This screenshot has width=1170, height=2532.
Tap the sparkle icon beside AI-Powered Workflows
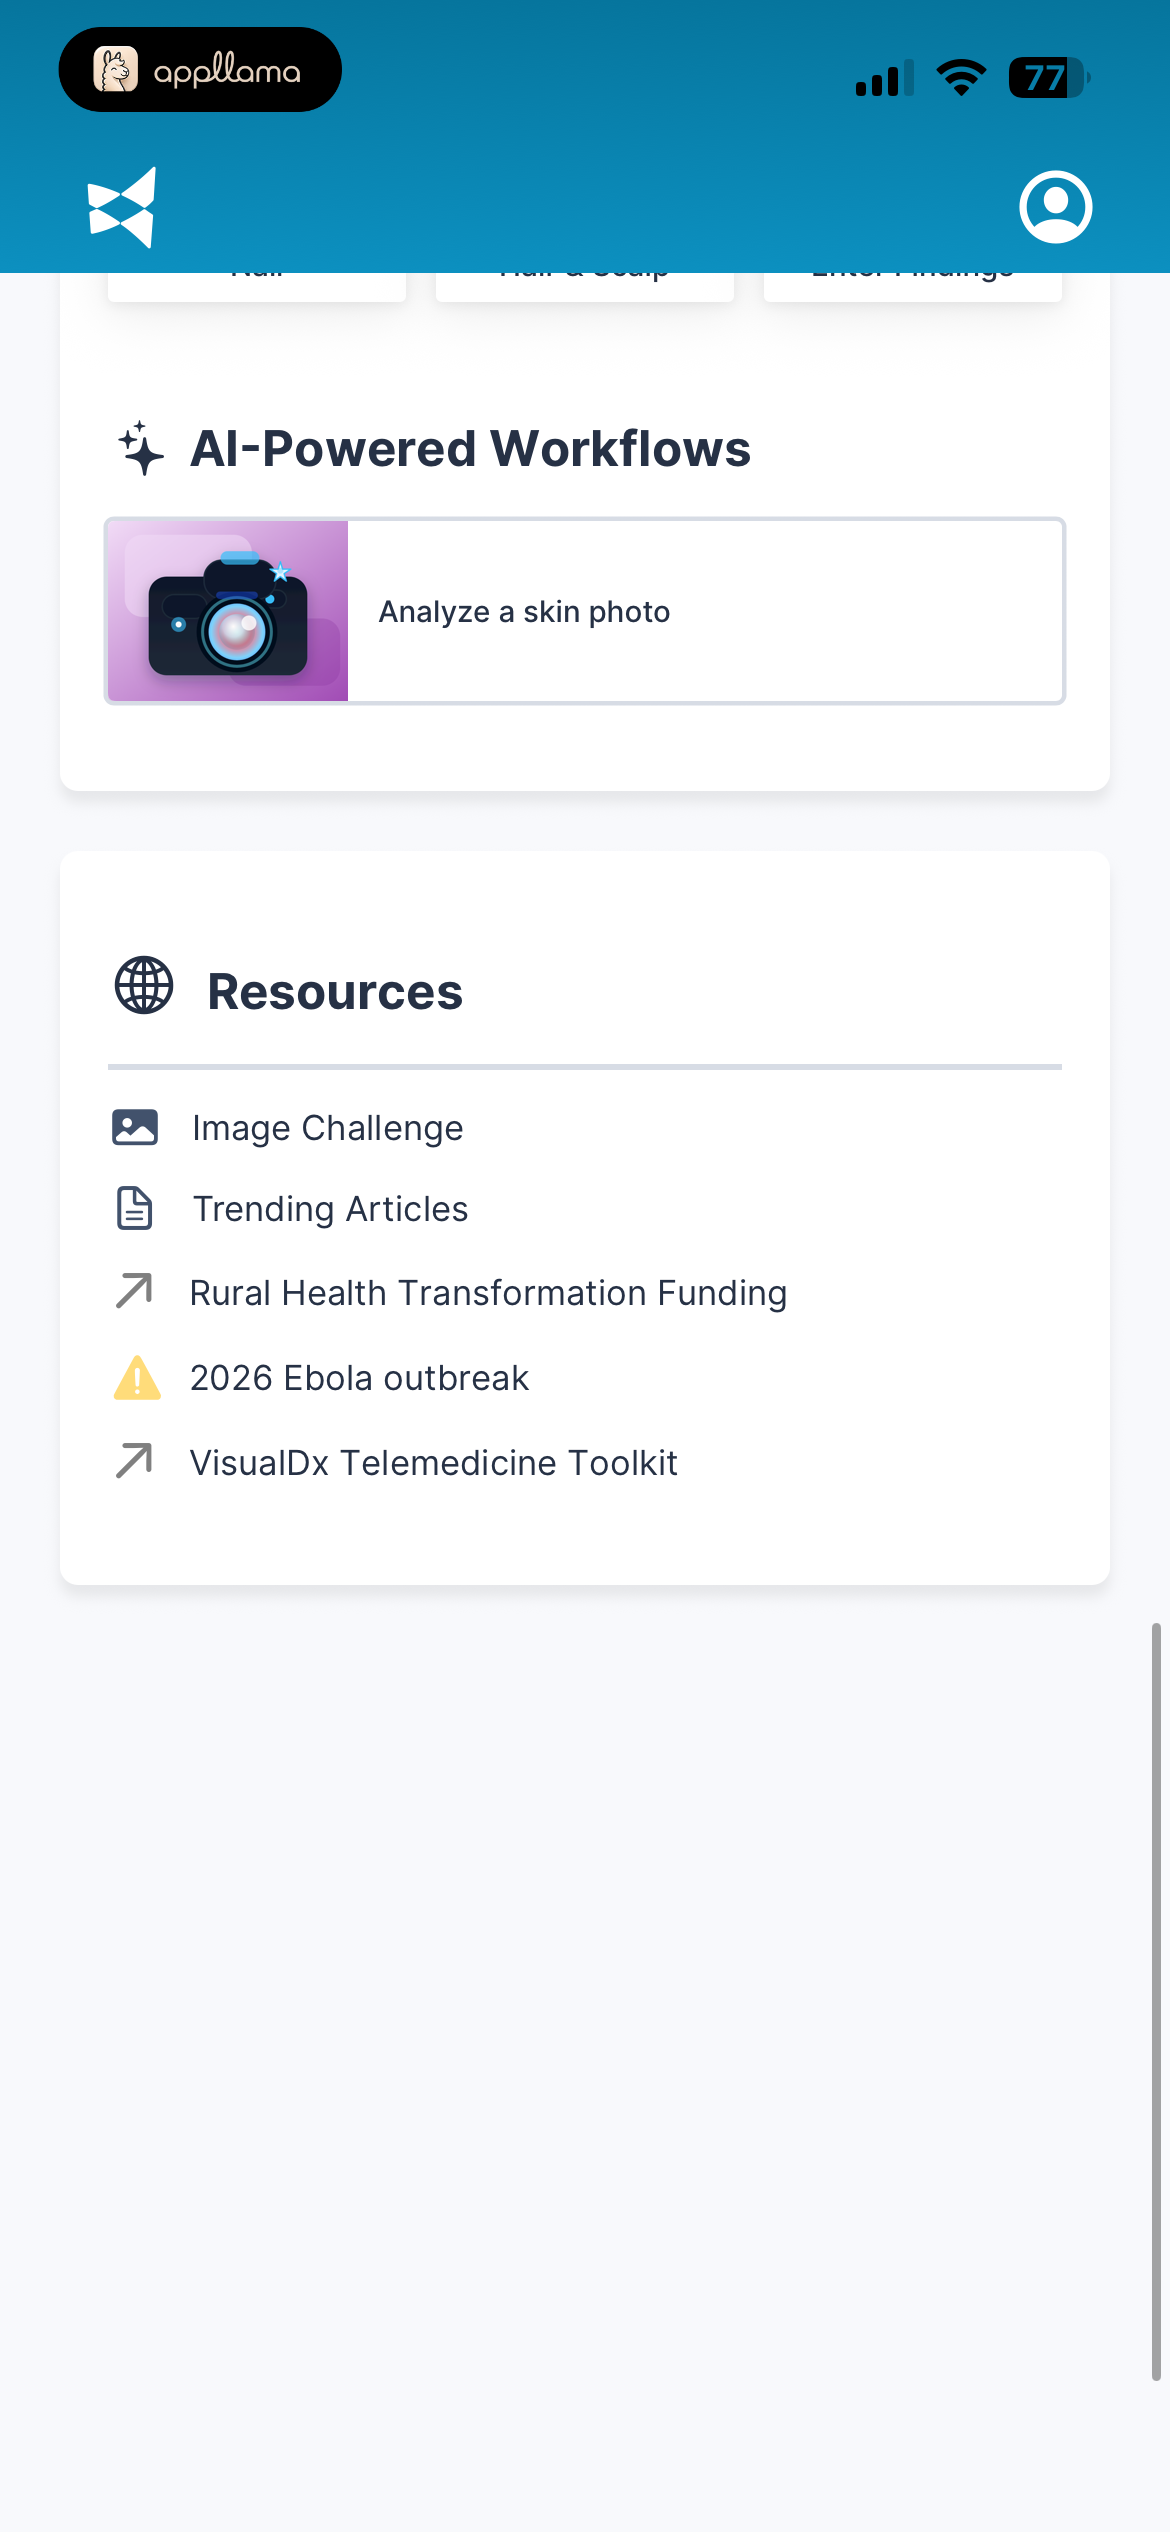tap(141, 448)
